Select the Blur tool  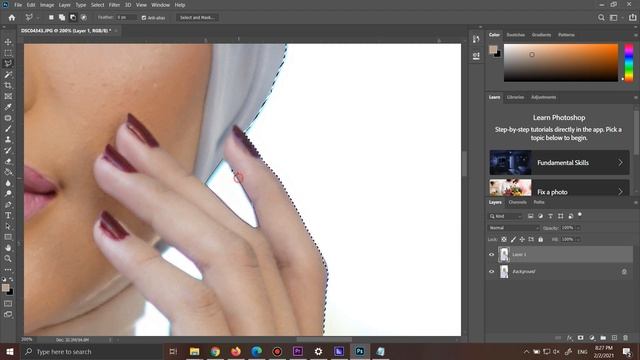(x=8, y=183)
